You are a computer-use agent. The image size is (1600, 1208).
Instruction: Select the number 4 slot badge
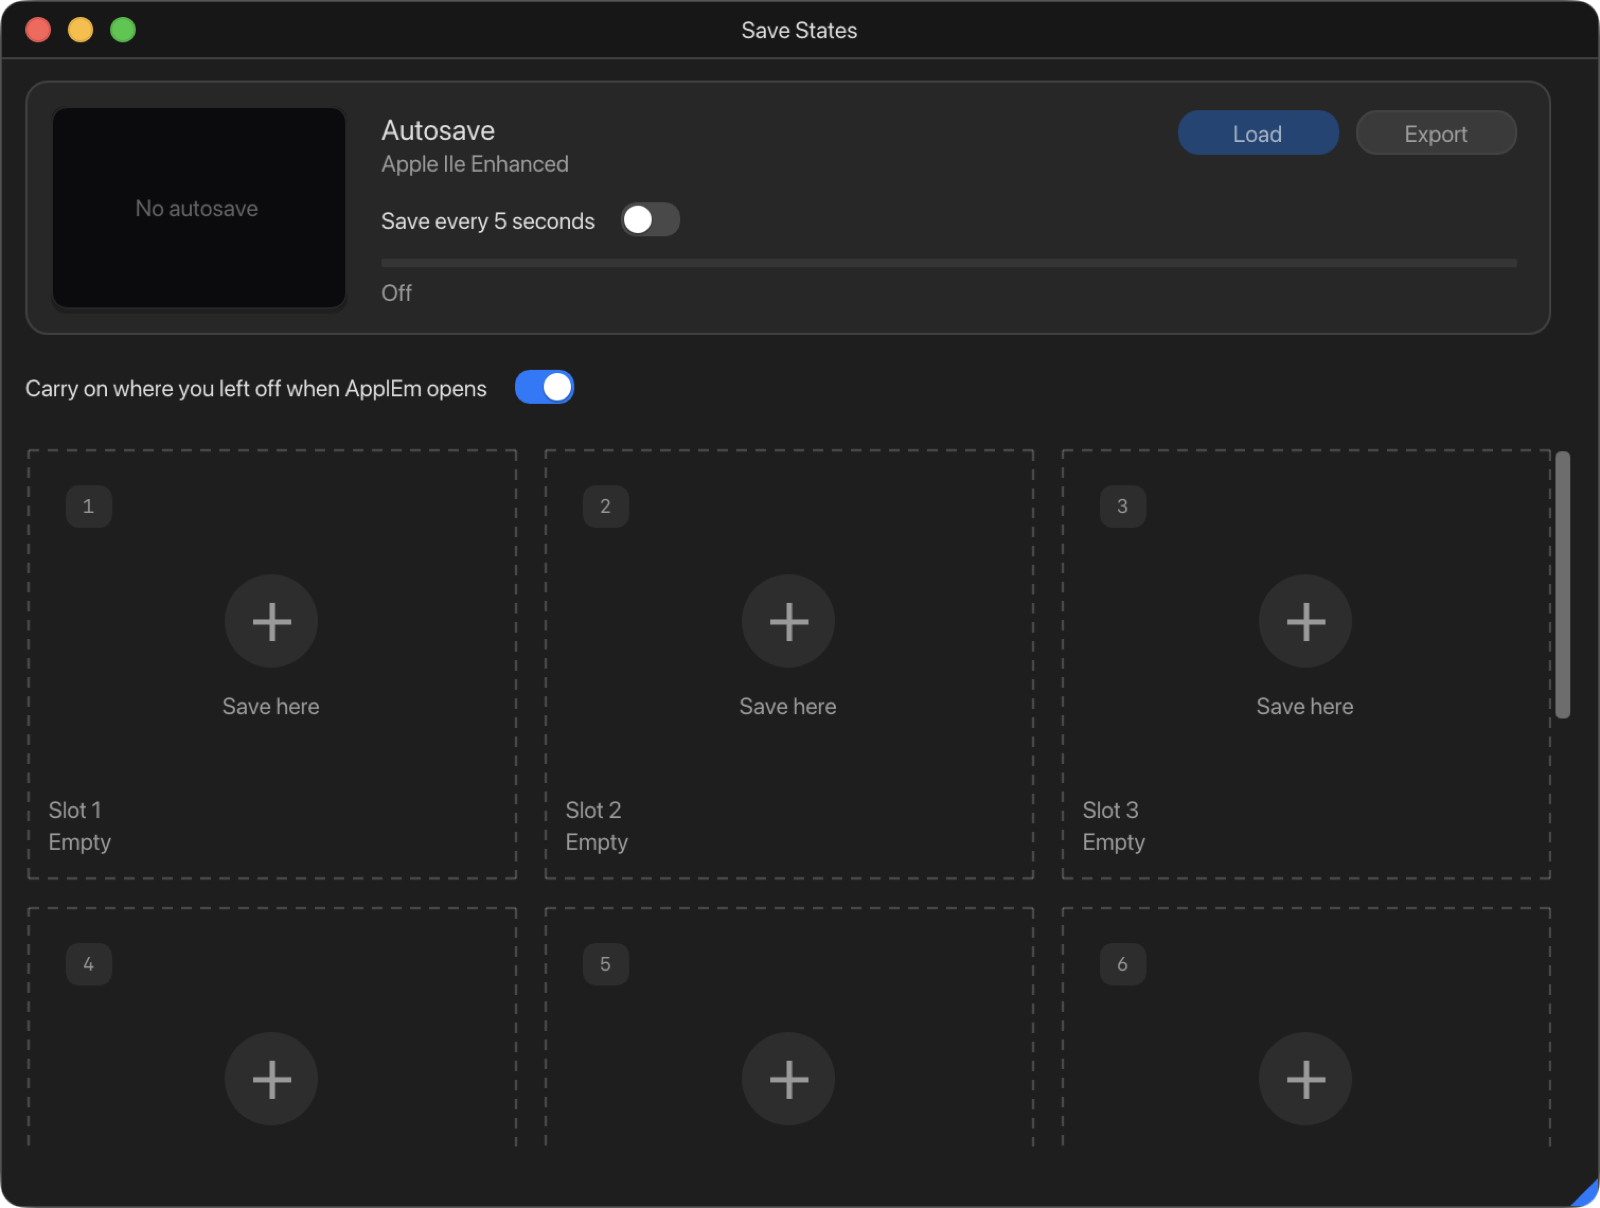coord(88,964)
